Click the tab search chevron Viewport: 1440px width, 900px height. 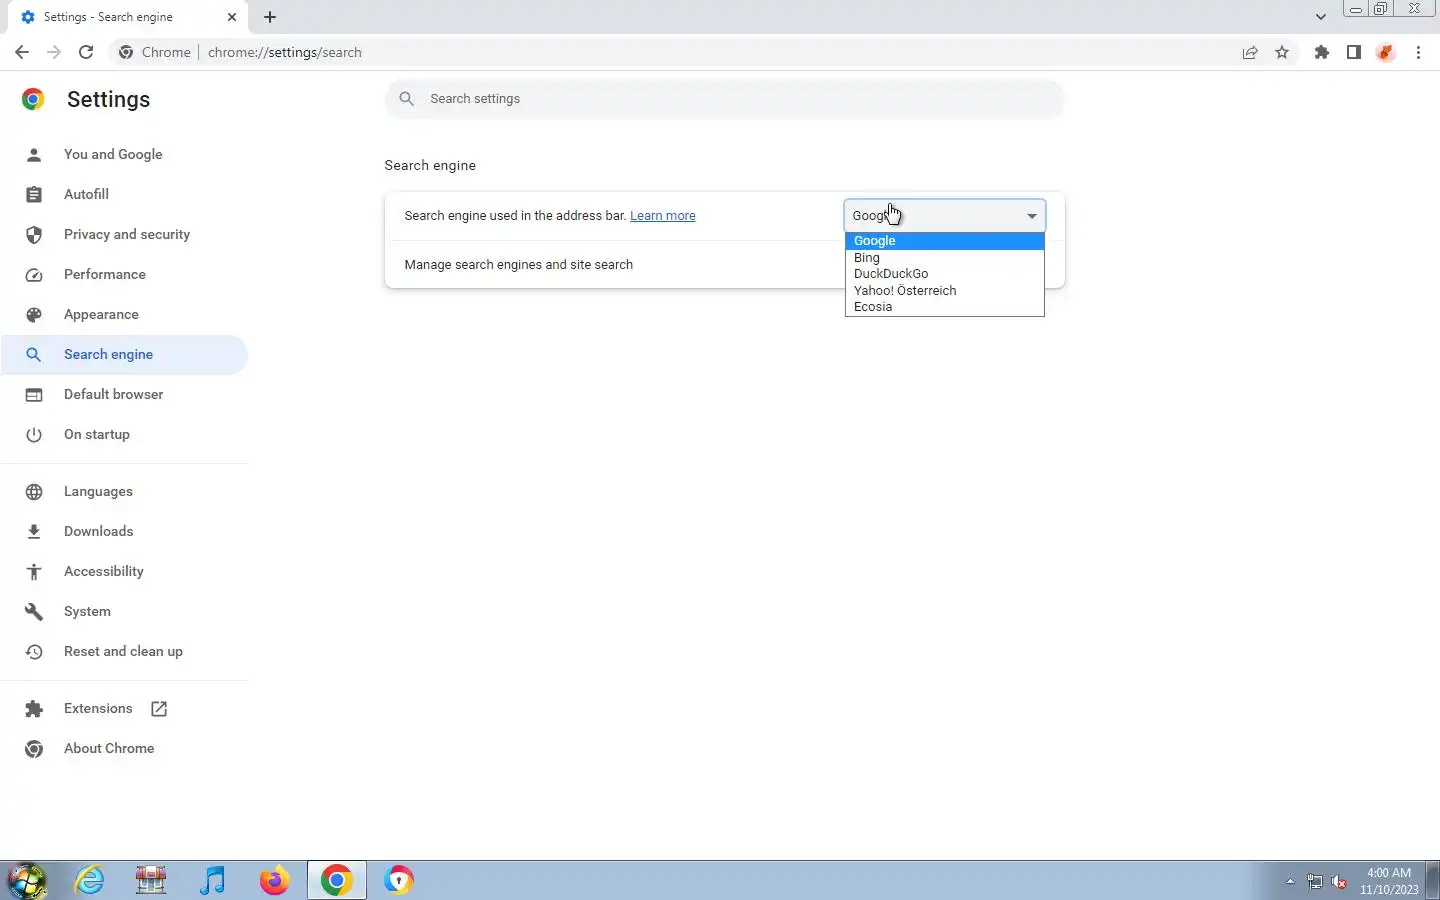click(1320, 17)
